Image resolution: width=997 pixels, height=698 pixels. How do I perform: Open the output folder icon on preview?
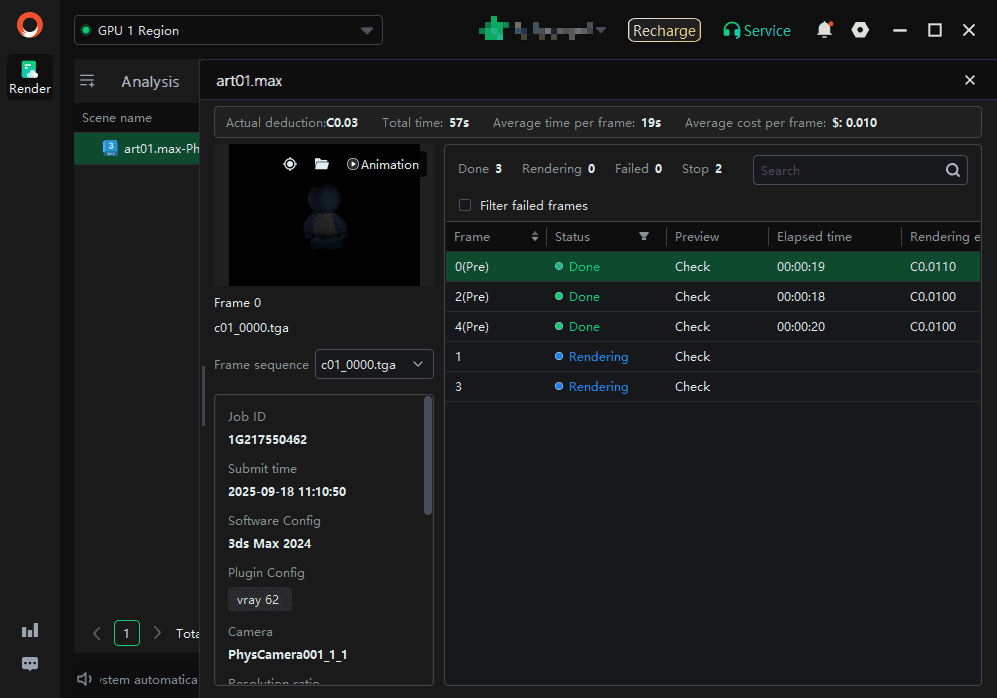point(321,164)
